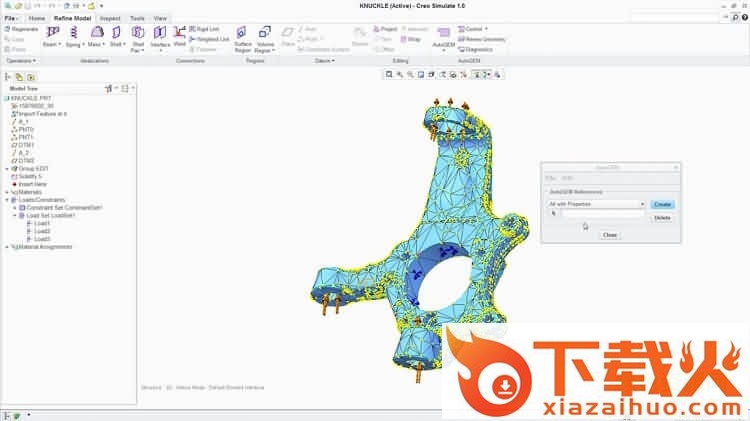Switch to the View tab
Image resolution: width=750 pixels, height=421 pixels.
[x=160, y=18]
